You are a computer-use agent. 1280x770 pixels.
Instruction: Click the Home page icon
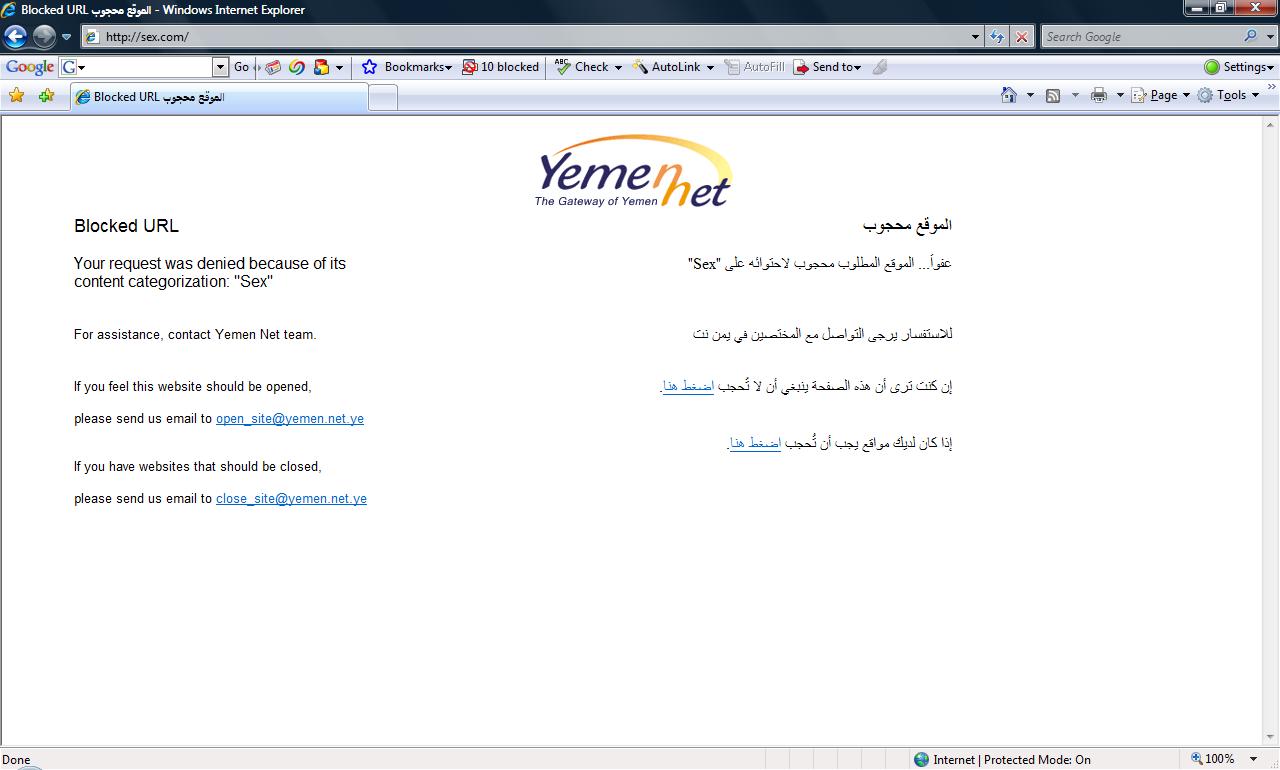tap(1009, 95)
